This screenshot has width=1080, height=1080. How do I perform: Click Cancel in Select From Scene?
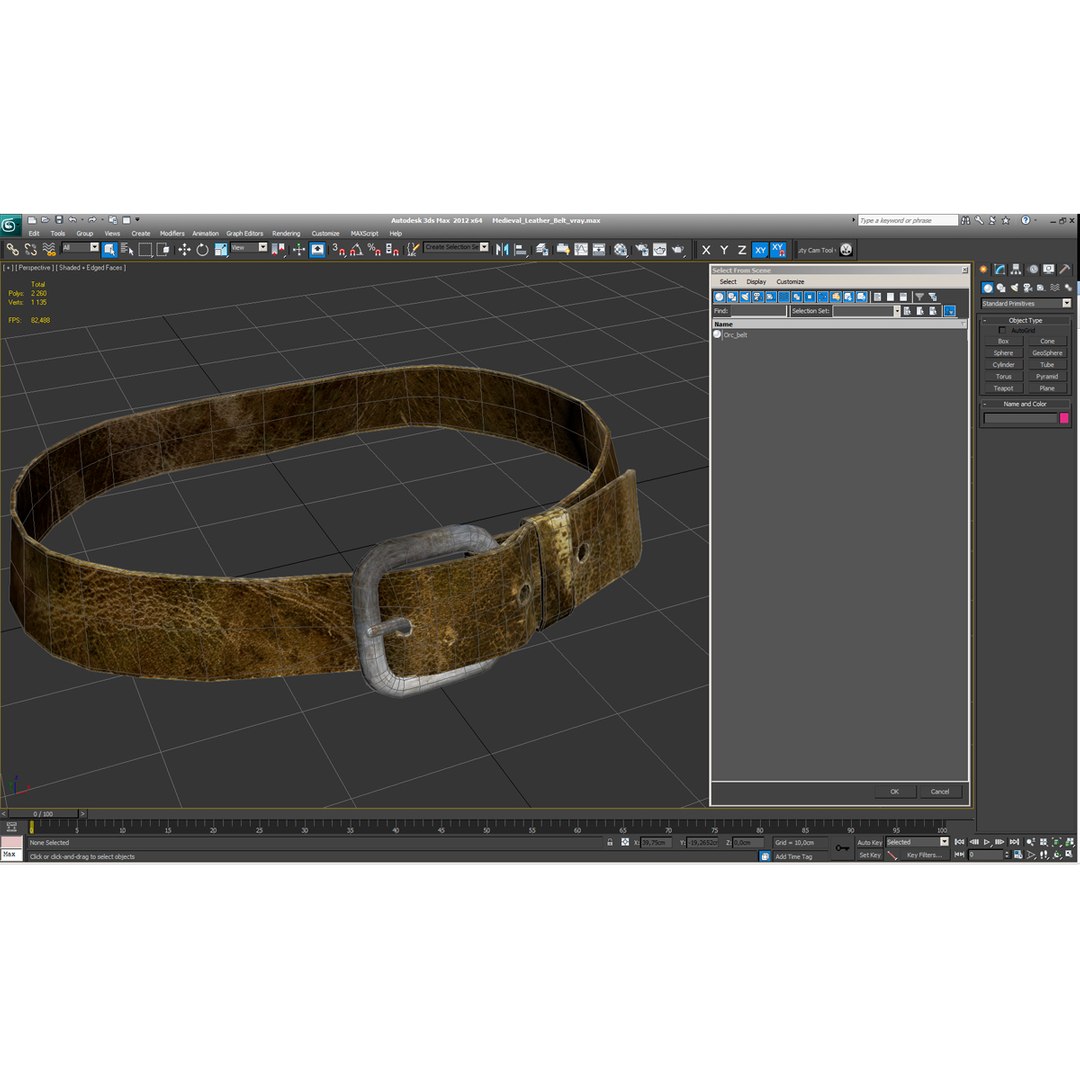coord(940,792)
